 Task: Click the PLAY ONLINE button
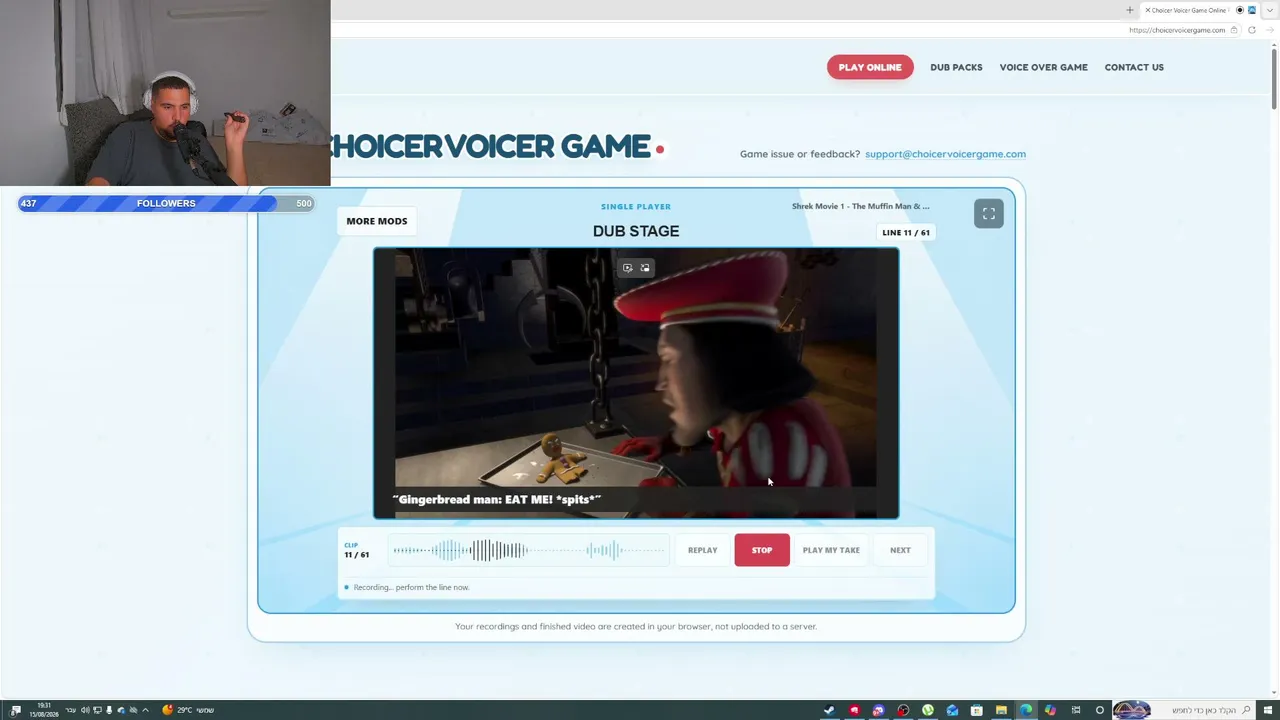click(870, 67)
